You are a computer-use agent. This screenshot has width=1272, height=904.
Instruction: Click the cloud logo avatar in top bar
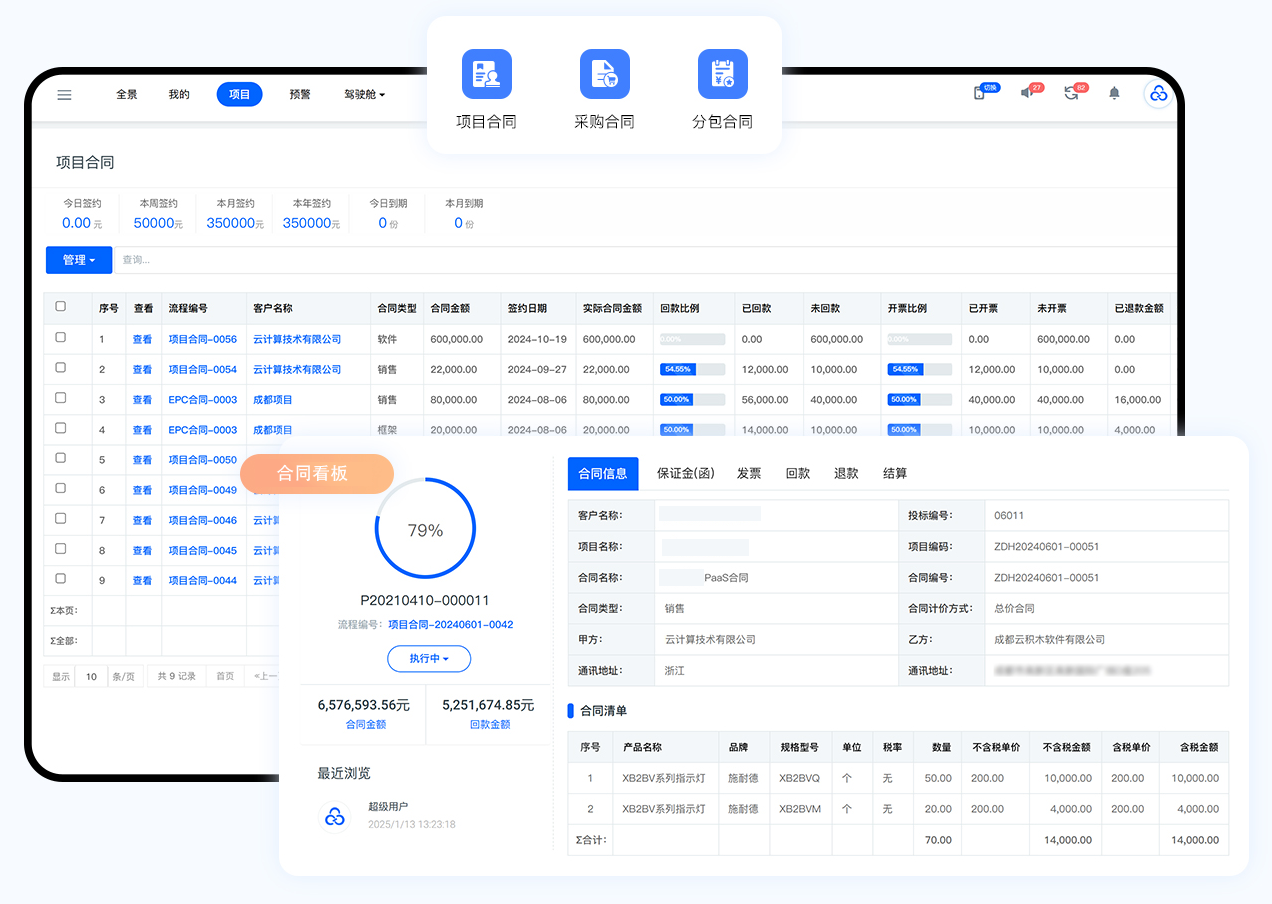[1159, 94]
